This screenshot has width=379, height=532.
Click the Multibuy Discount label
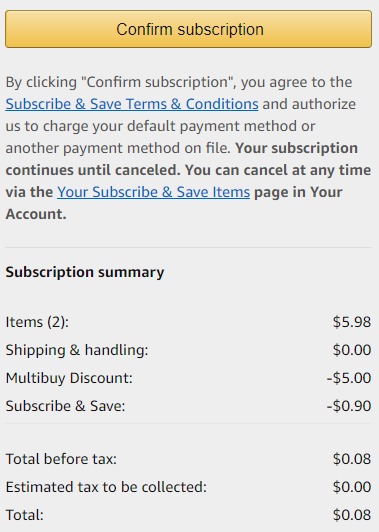click(69, 378)
